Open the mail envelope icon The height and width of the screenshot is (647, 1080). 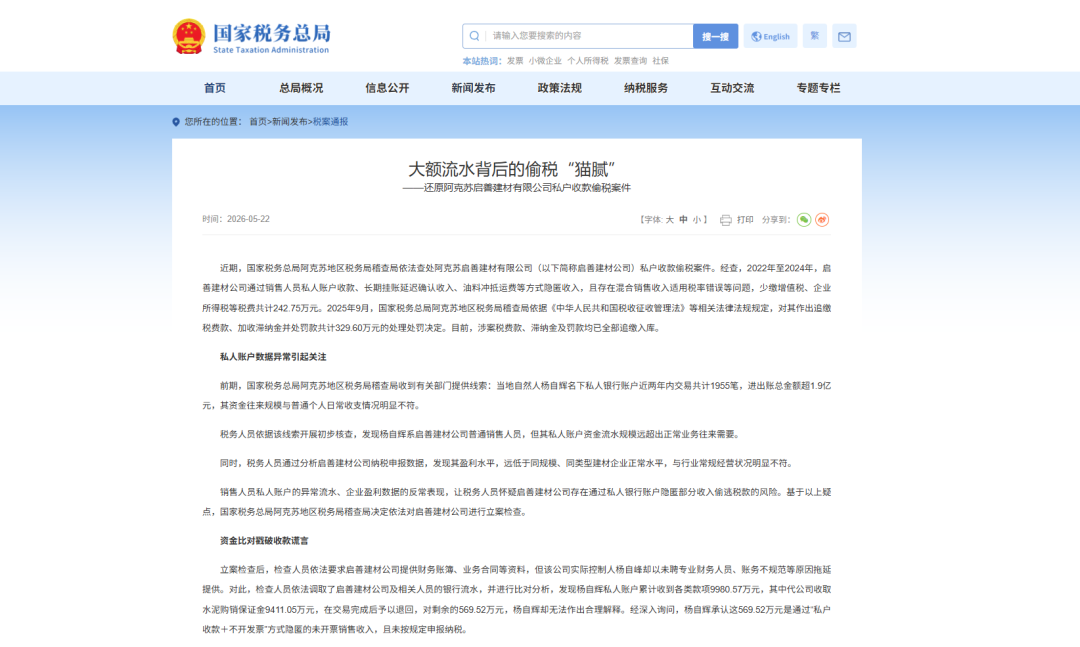pyautogui.click(x=844, y=37)
